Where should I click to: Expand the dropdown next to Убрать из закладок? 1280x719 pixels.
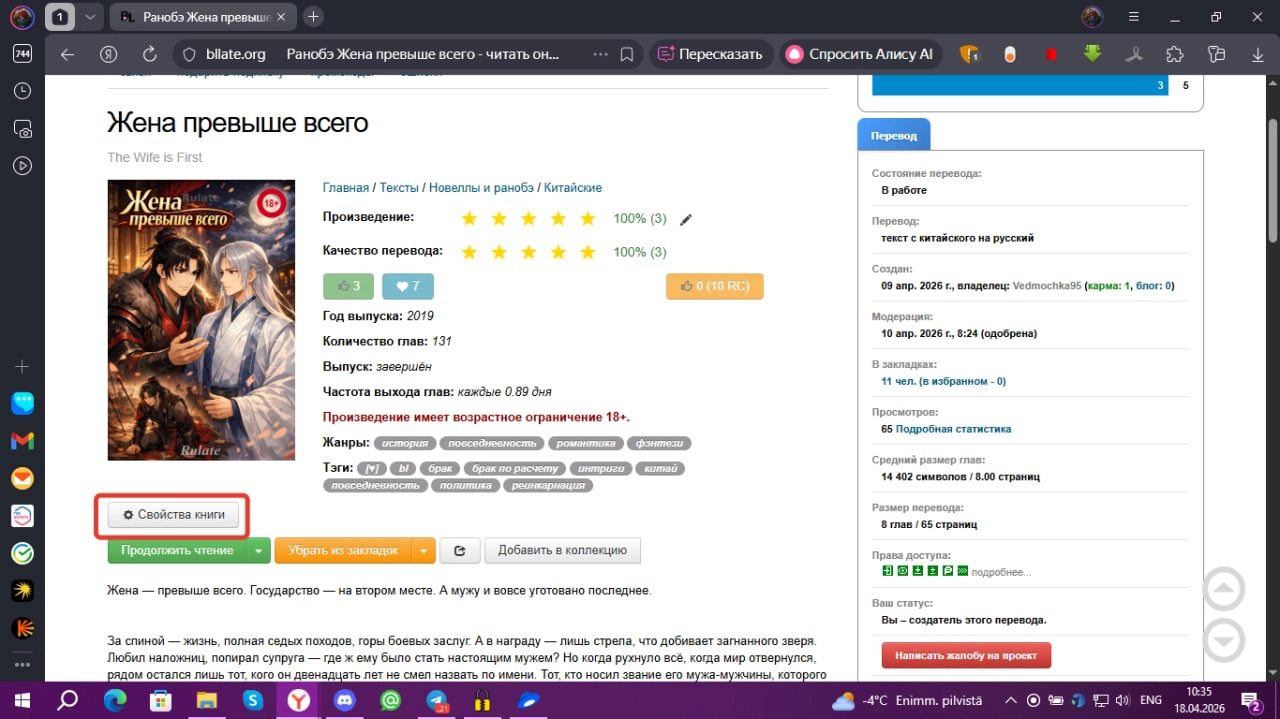pos(424,550)
